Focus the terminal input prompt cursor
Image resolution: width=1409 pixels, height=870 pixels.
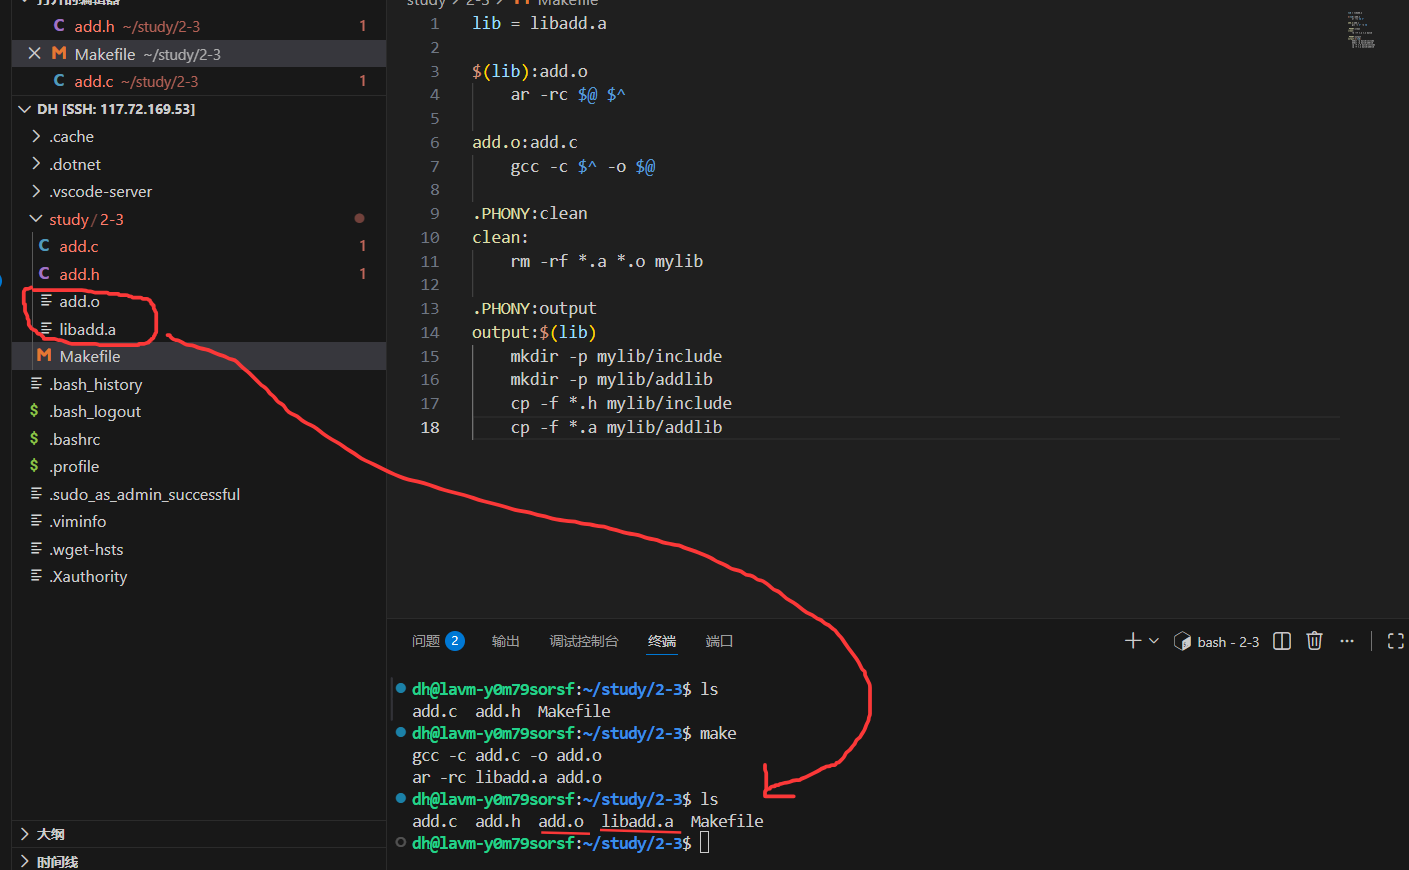click(x=704, y=843)
